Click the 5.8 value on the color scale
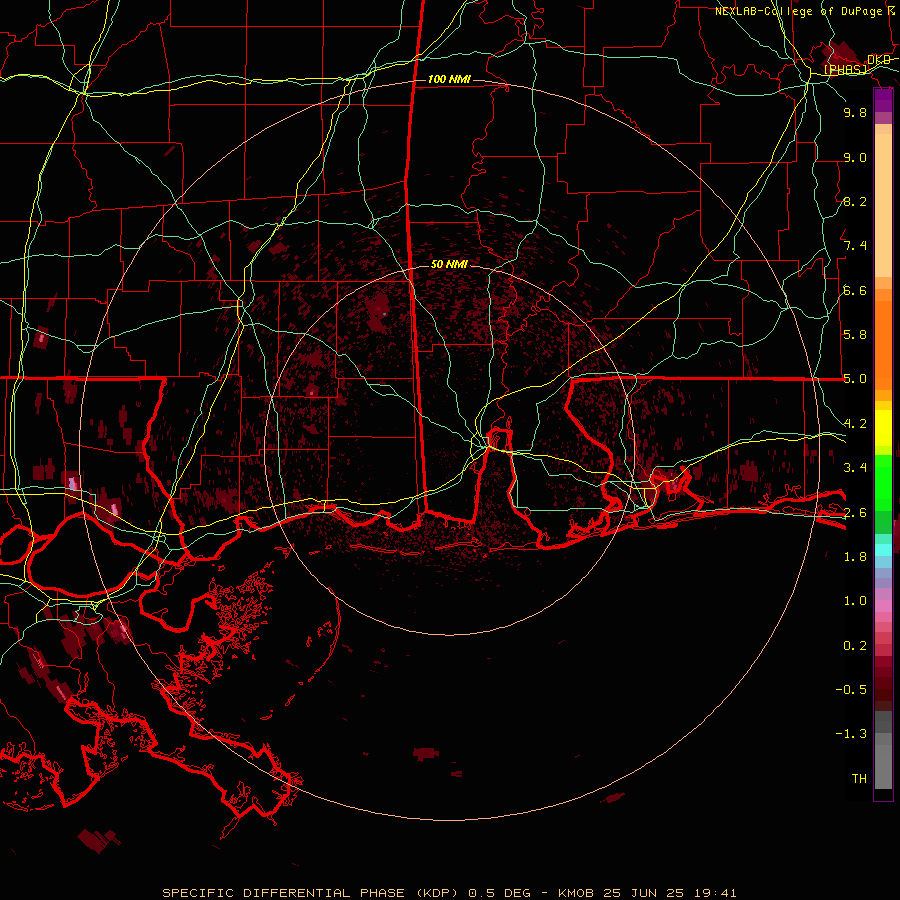 855,335
